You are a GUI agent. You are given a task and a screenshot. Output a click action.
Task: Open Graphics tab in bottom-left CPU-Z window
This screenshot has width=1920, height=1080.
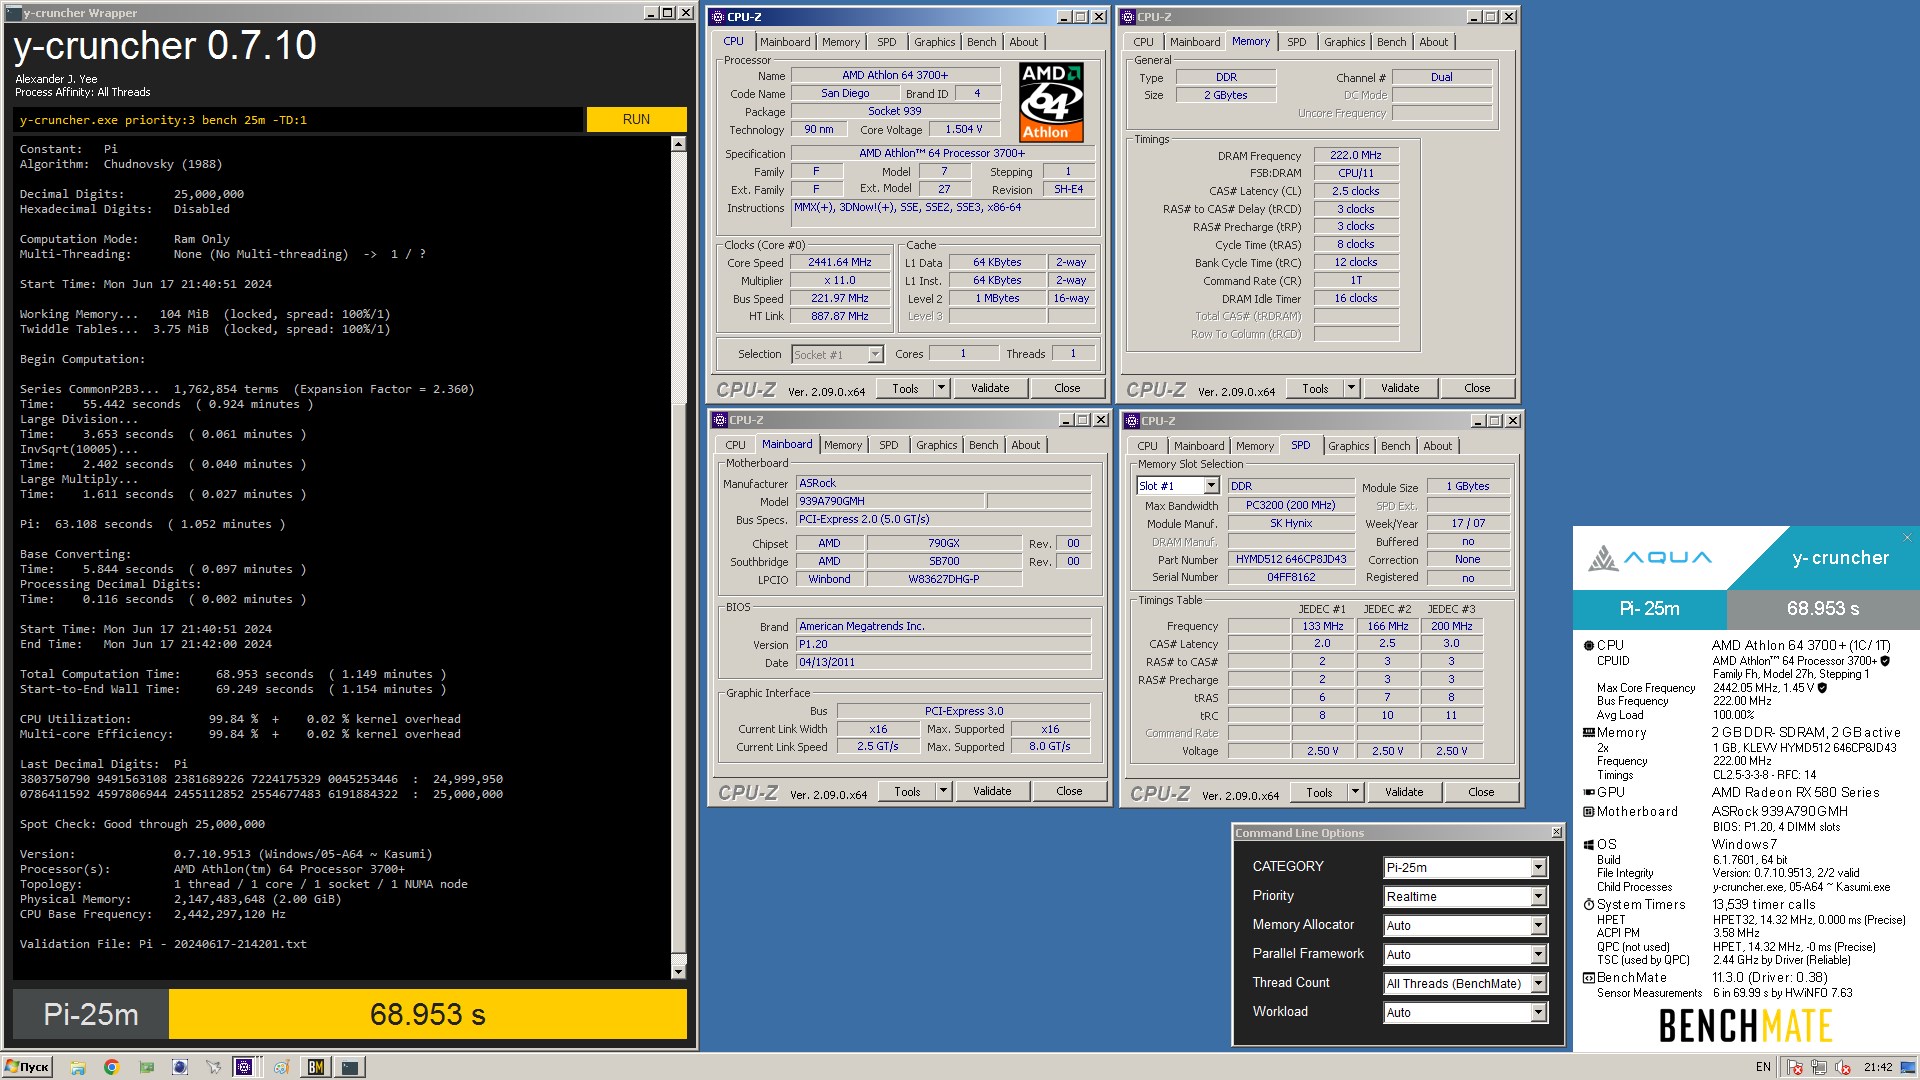pyautogui.click(x=936, y=445)
